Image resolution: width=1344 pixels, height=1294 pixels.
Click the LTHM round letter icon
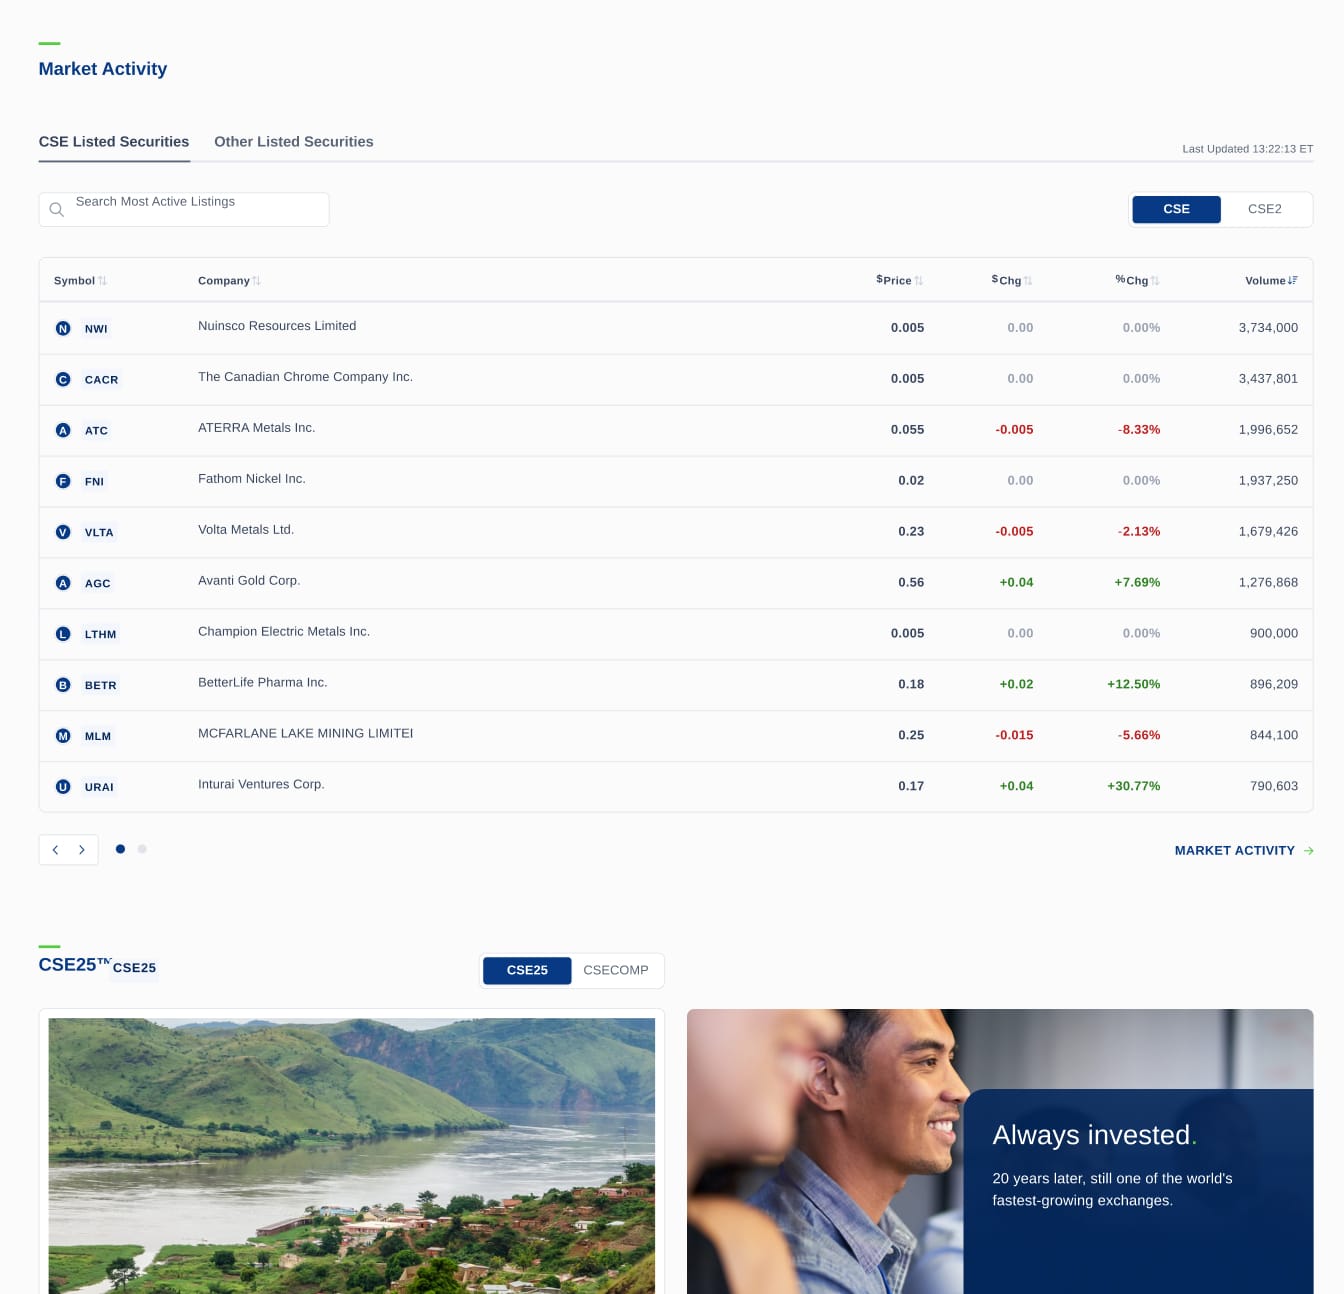pyautogui.click(x=63, y=634)
